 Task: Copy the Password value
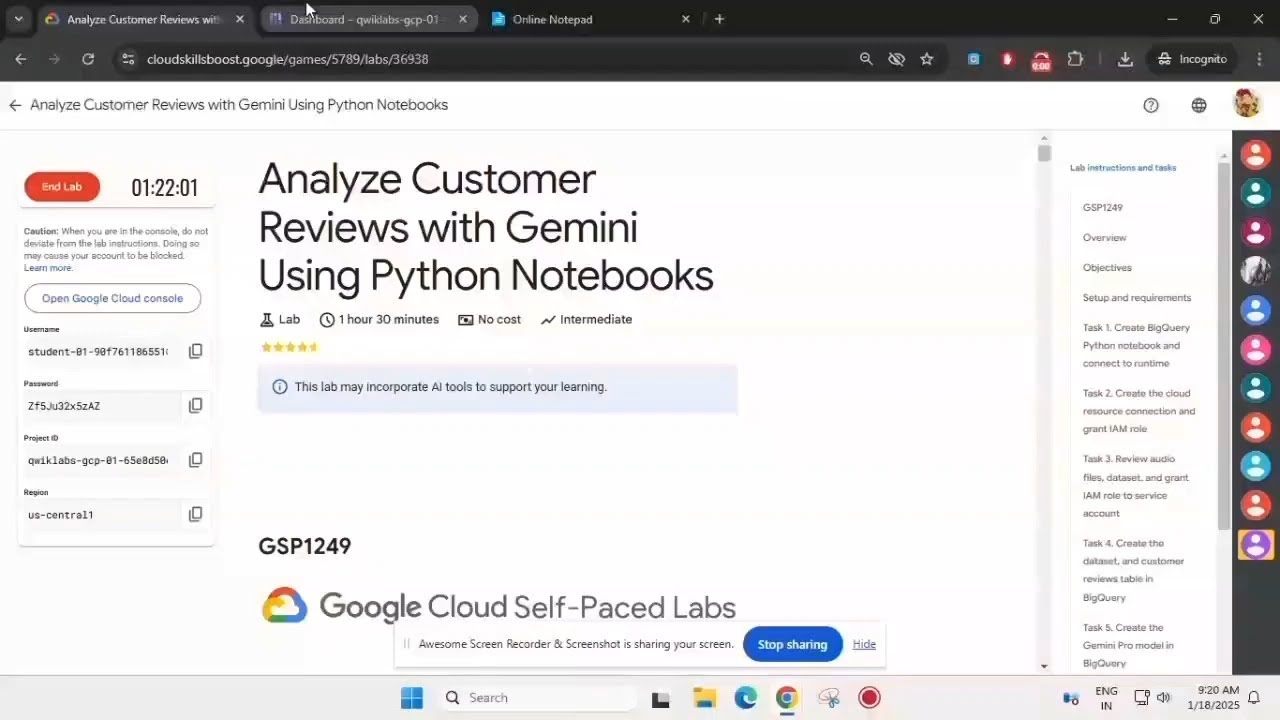[195, 405]
